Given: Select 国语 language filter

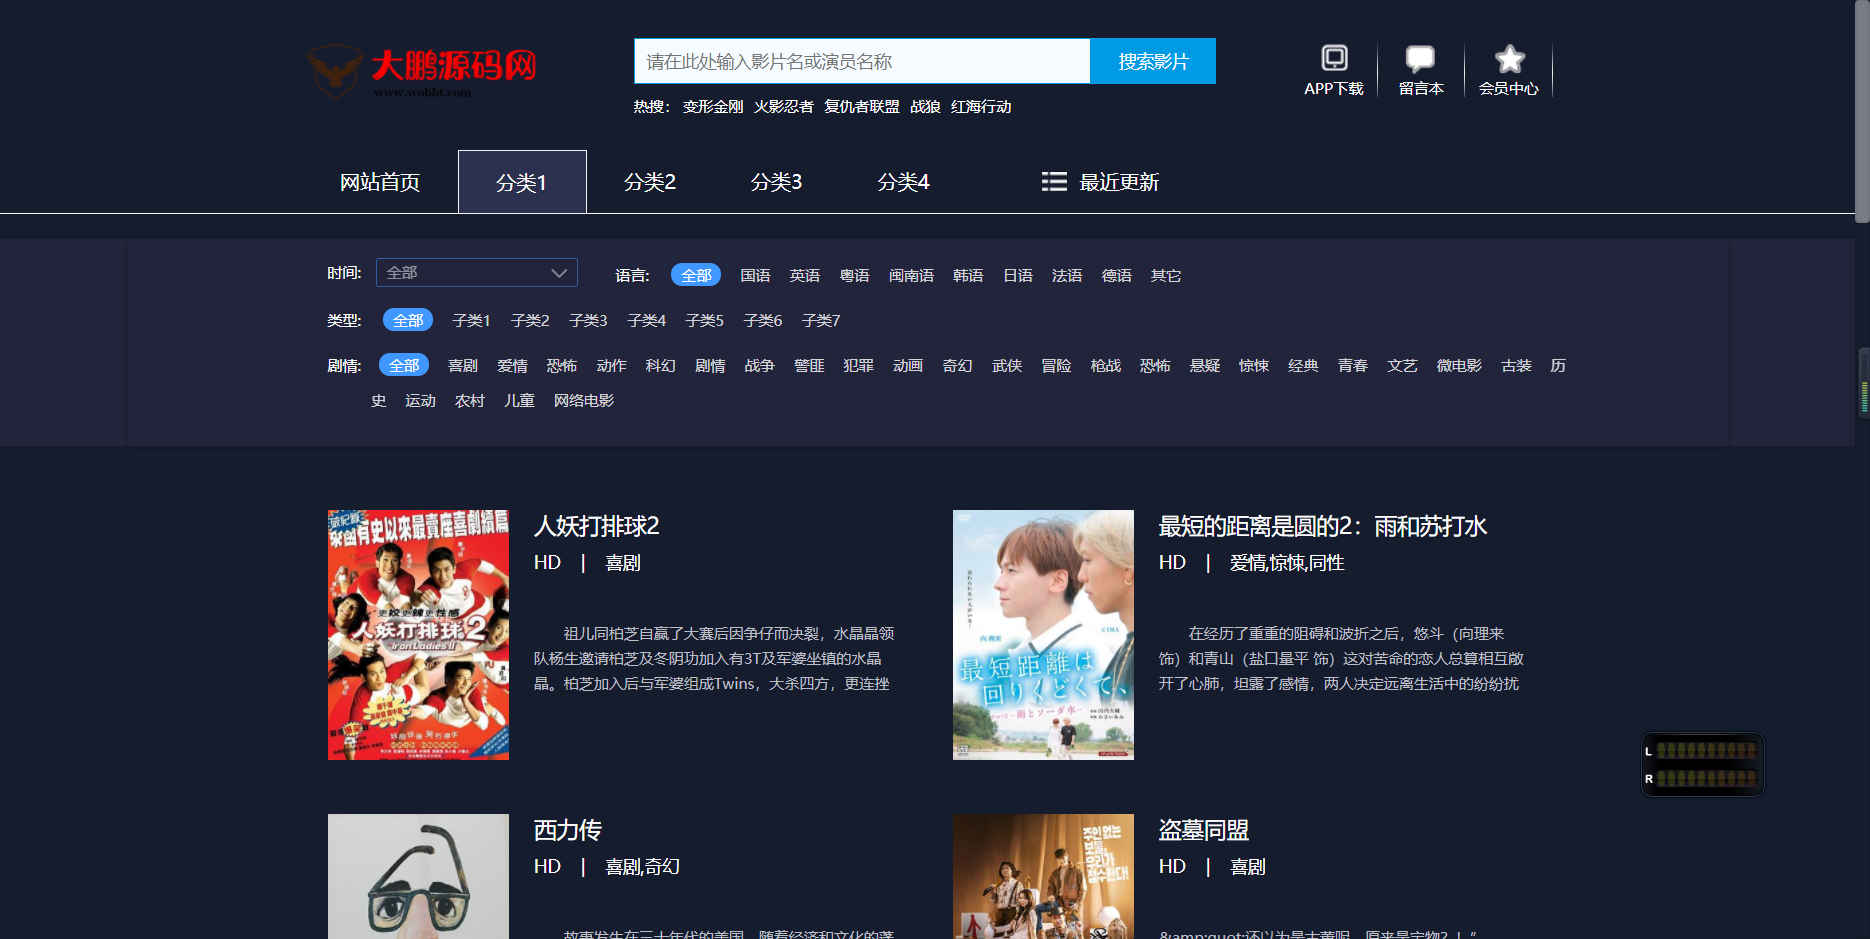Looking at the screenshot, I should (755, 276).
